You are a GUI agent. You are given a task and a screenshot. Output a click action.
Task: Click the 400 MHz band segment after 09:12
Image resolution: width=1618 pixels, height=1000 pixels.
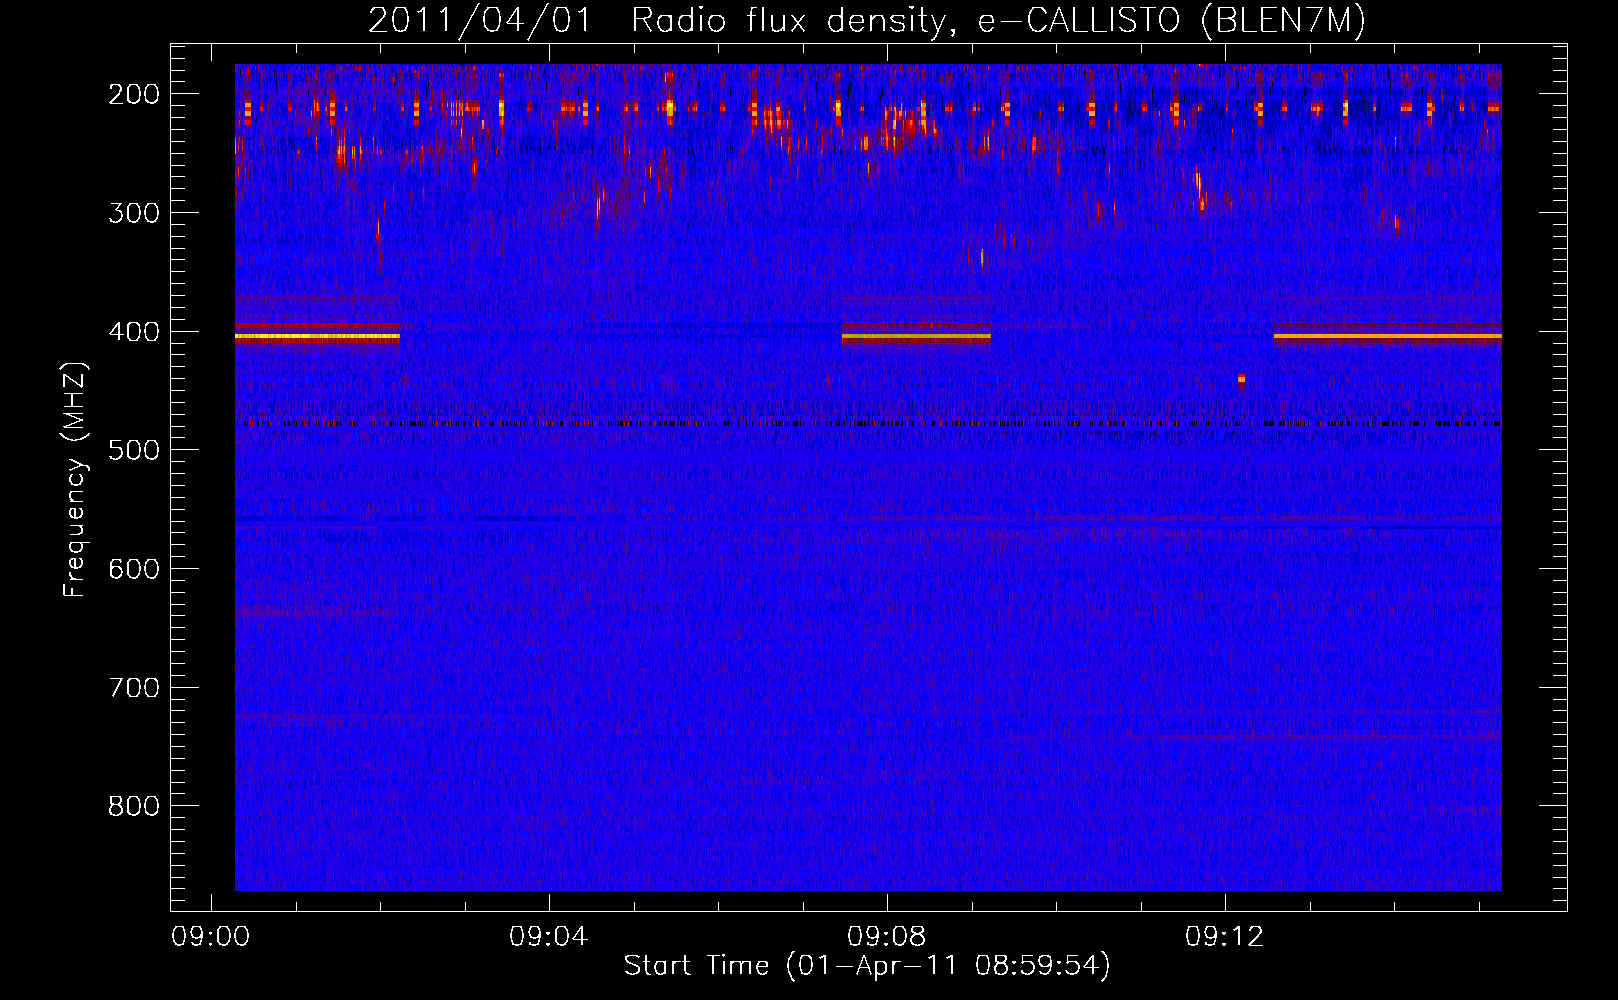1387,337
